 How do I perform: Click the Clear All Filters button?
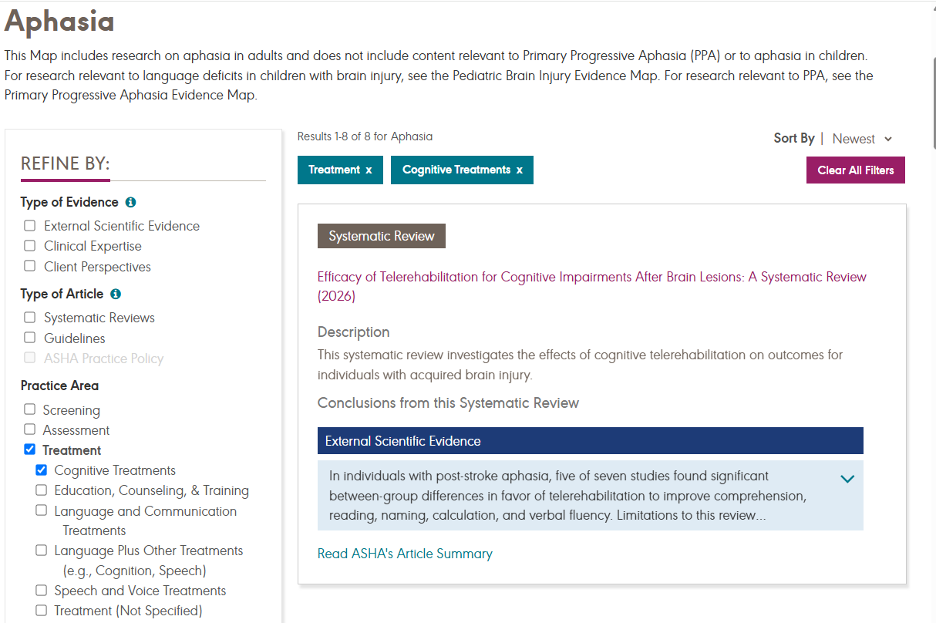pos(855,170)
